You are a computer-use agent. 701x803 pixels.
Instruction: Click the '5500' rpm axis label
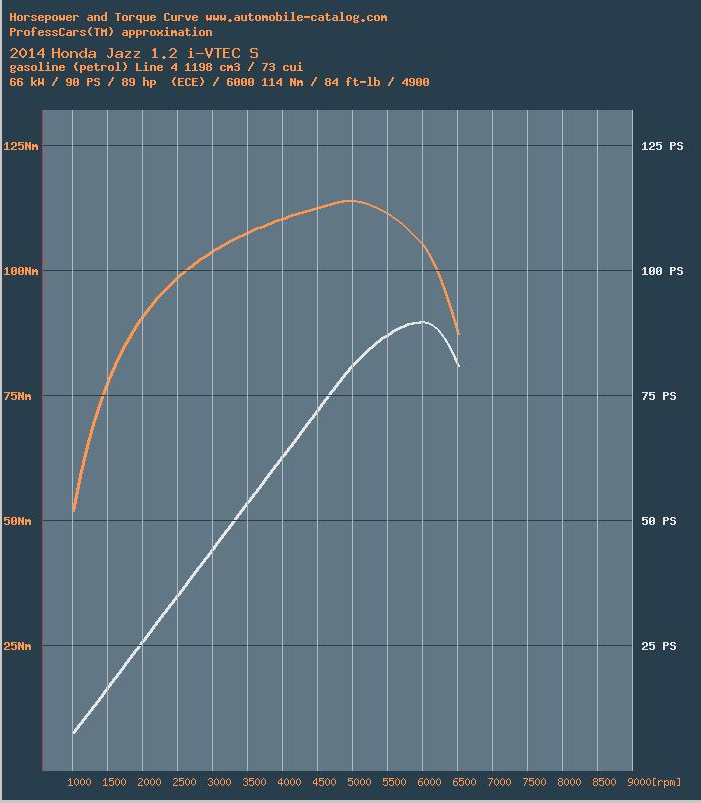394,782
